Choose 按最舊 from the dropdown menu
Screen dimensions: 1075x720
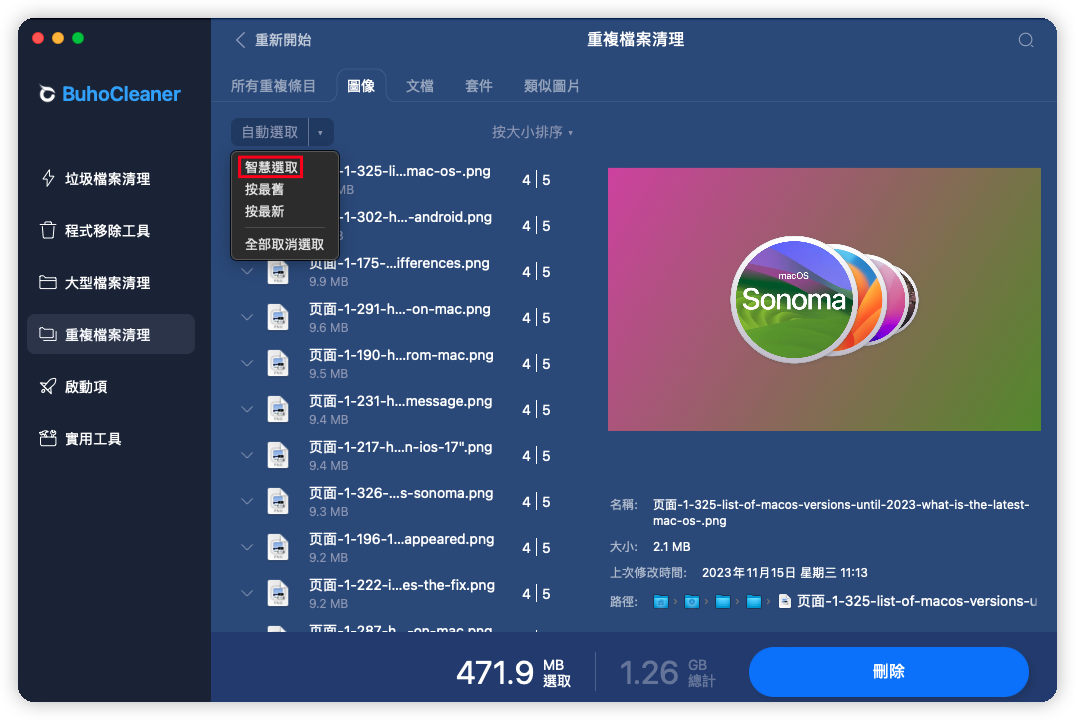265,189
